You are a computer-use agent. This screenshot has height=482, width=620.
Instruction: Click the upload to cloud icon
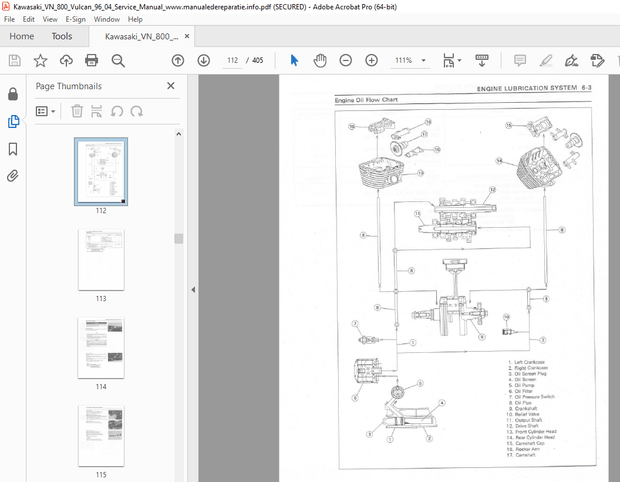(66, 60)
